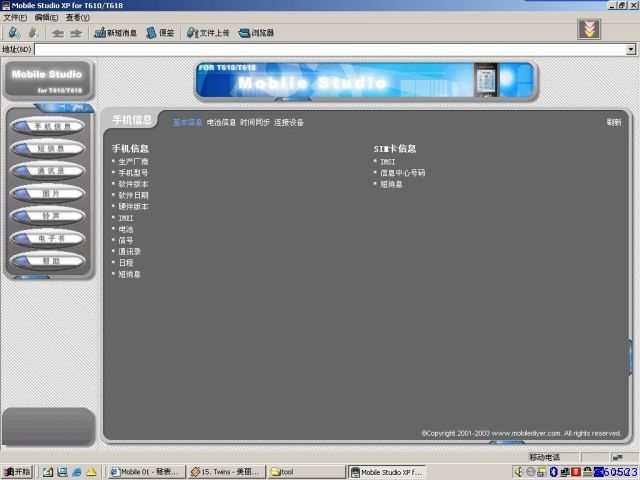
Task: Open the 开始 Start menu
Action: pyautogui.click(x=17, y=472)
